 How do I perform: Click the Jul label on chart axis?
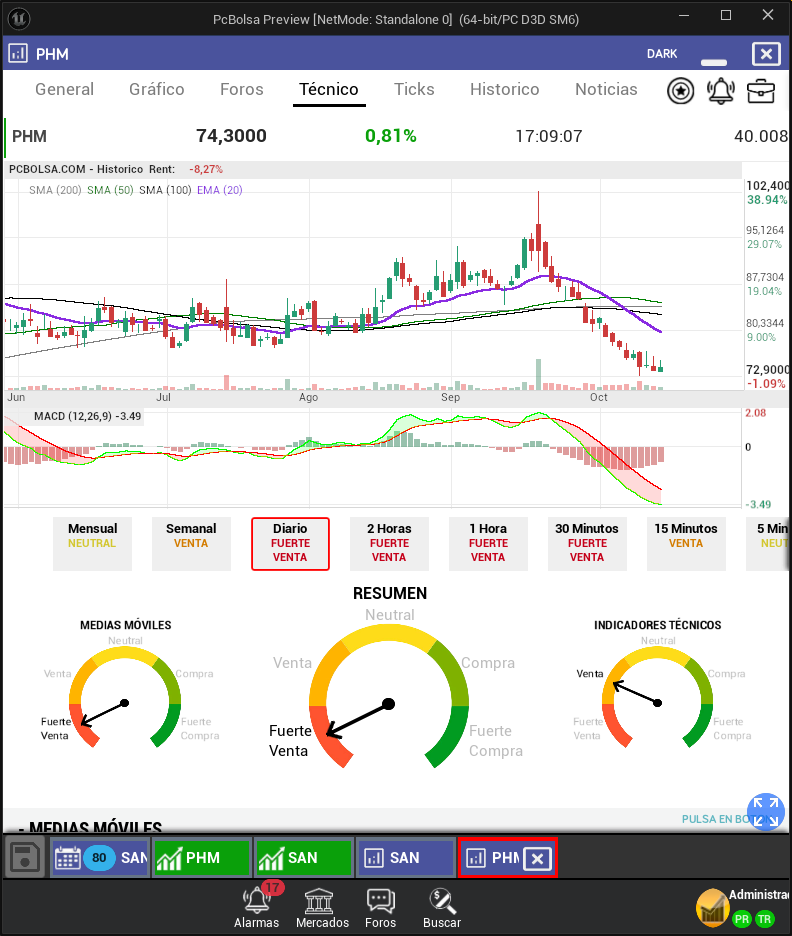(164, 398)
